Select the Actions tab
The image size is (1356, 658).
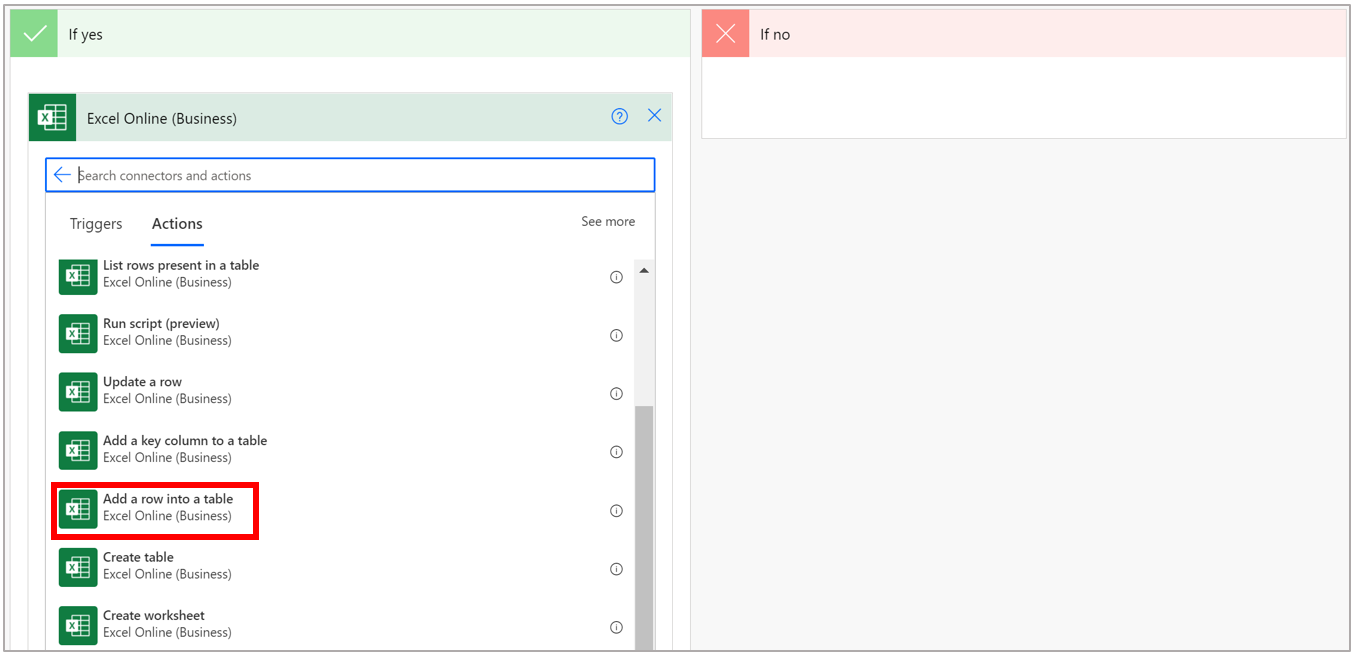[176, 223]
